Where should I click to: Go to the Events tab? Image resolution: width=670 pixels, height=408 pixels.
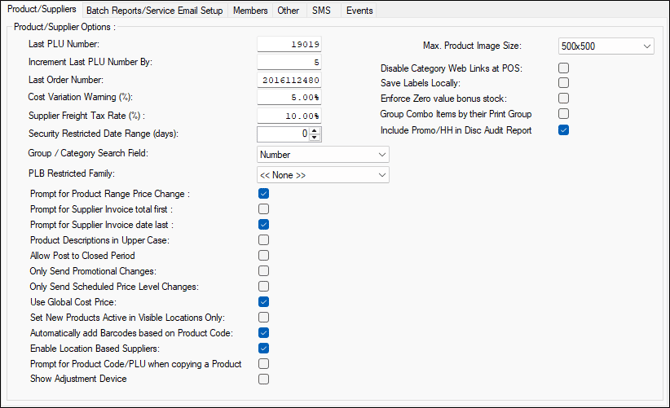click(x=359, y=11)
